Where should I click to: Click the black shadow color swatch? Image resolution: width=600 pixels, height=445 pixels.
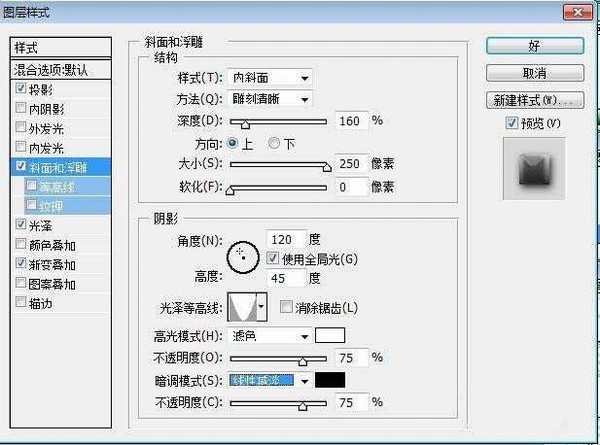coord(329,380)
